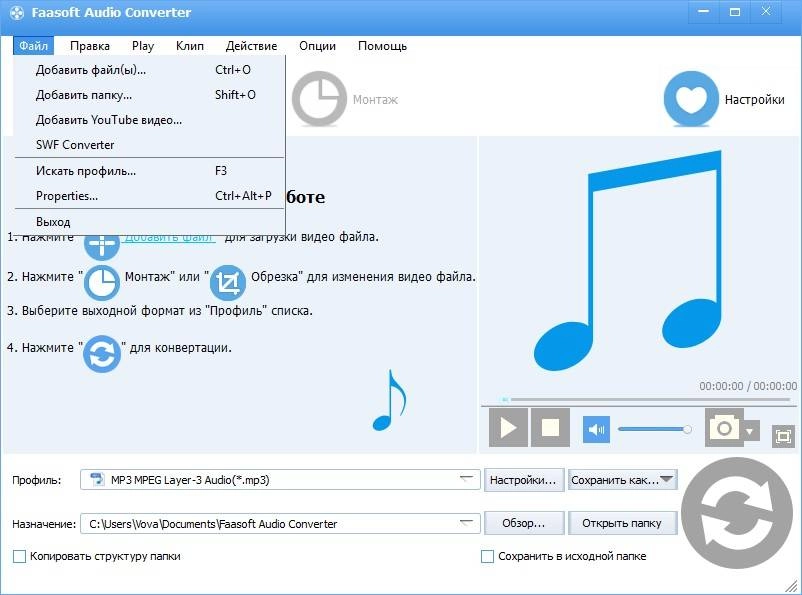Click the Обрезка crop icon in instructions

[x=228, y=282]
